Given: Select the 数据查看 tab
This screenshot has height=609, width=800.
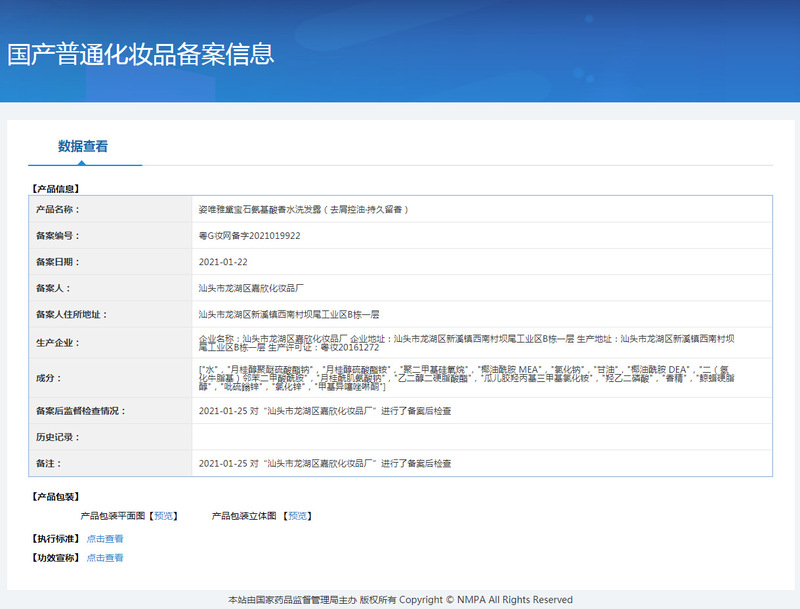Looking at the screenshot, I should [x=83, y=146].
